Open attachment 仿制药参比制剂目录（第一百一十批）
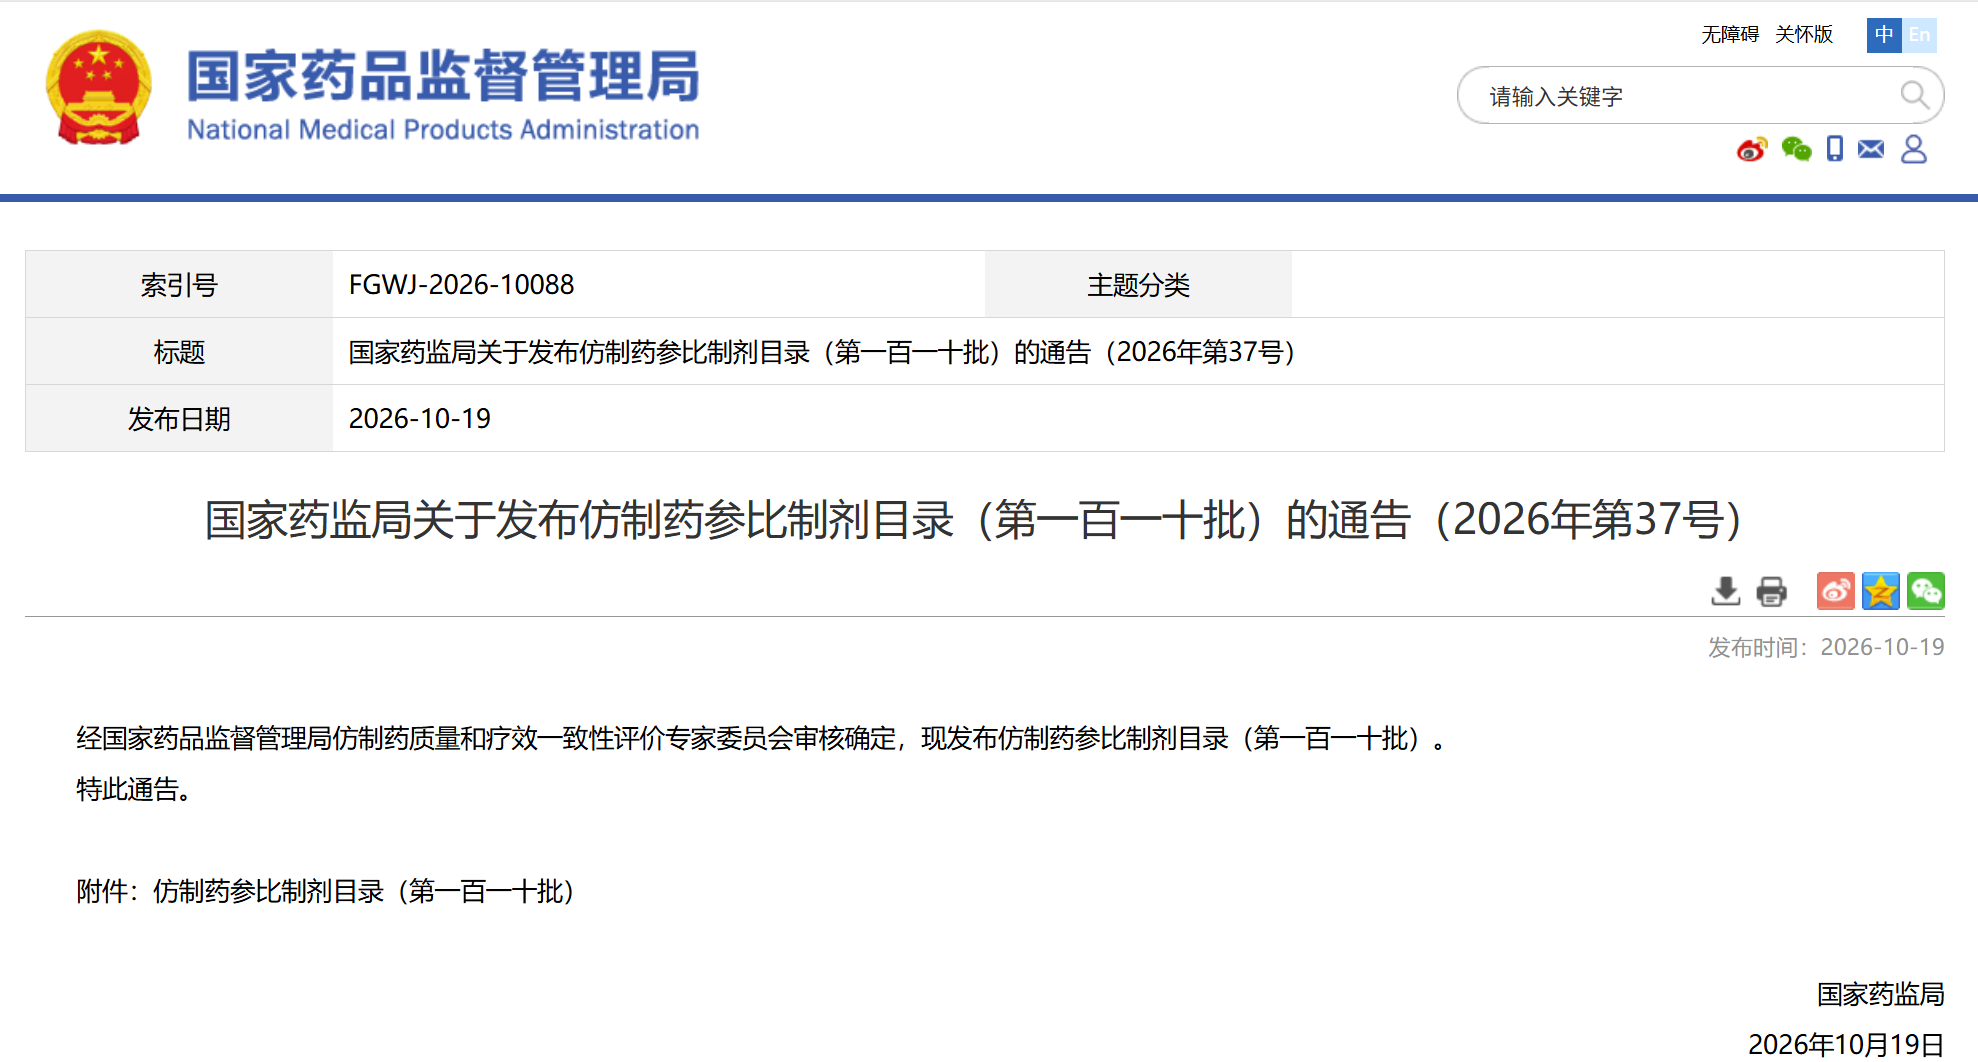Viewport: 1978px width, 1062px height. 365,891
